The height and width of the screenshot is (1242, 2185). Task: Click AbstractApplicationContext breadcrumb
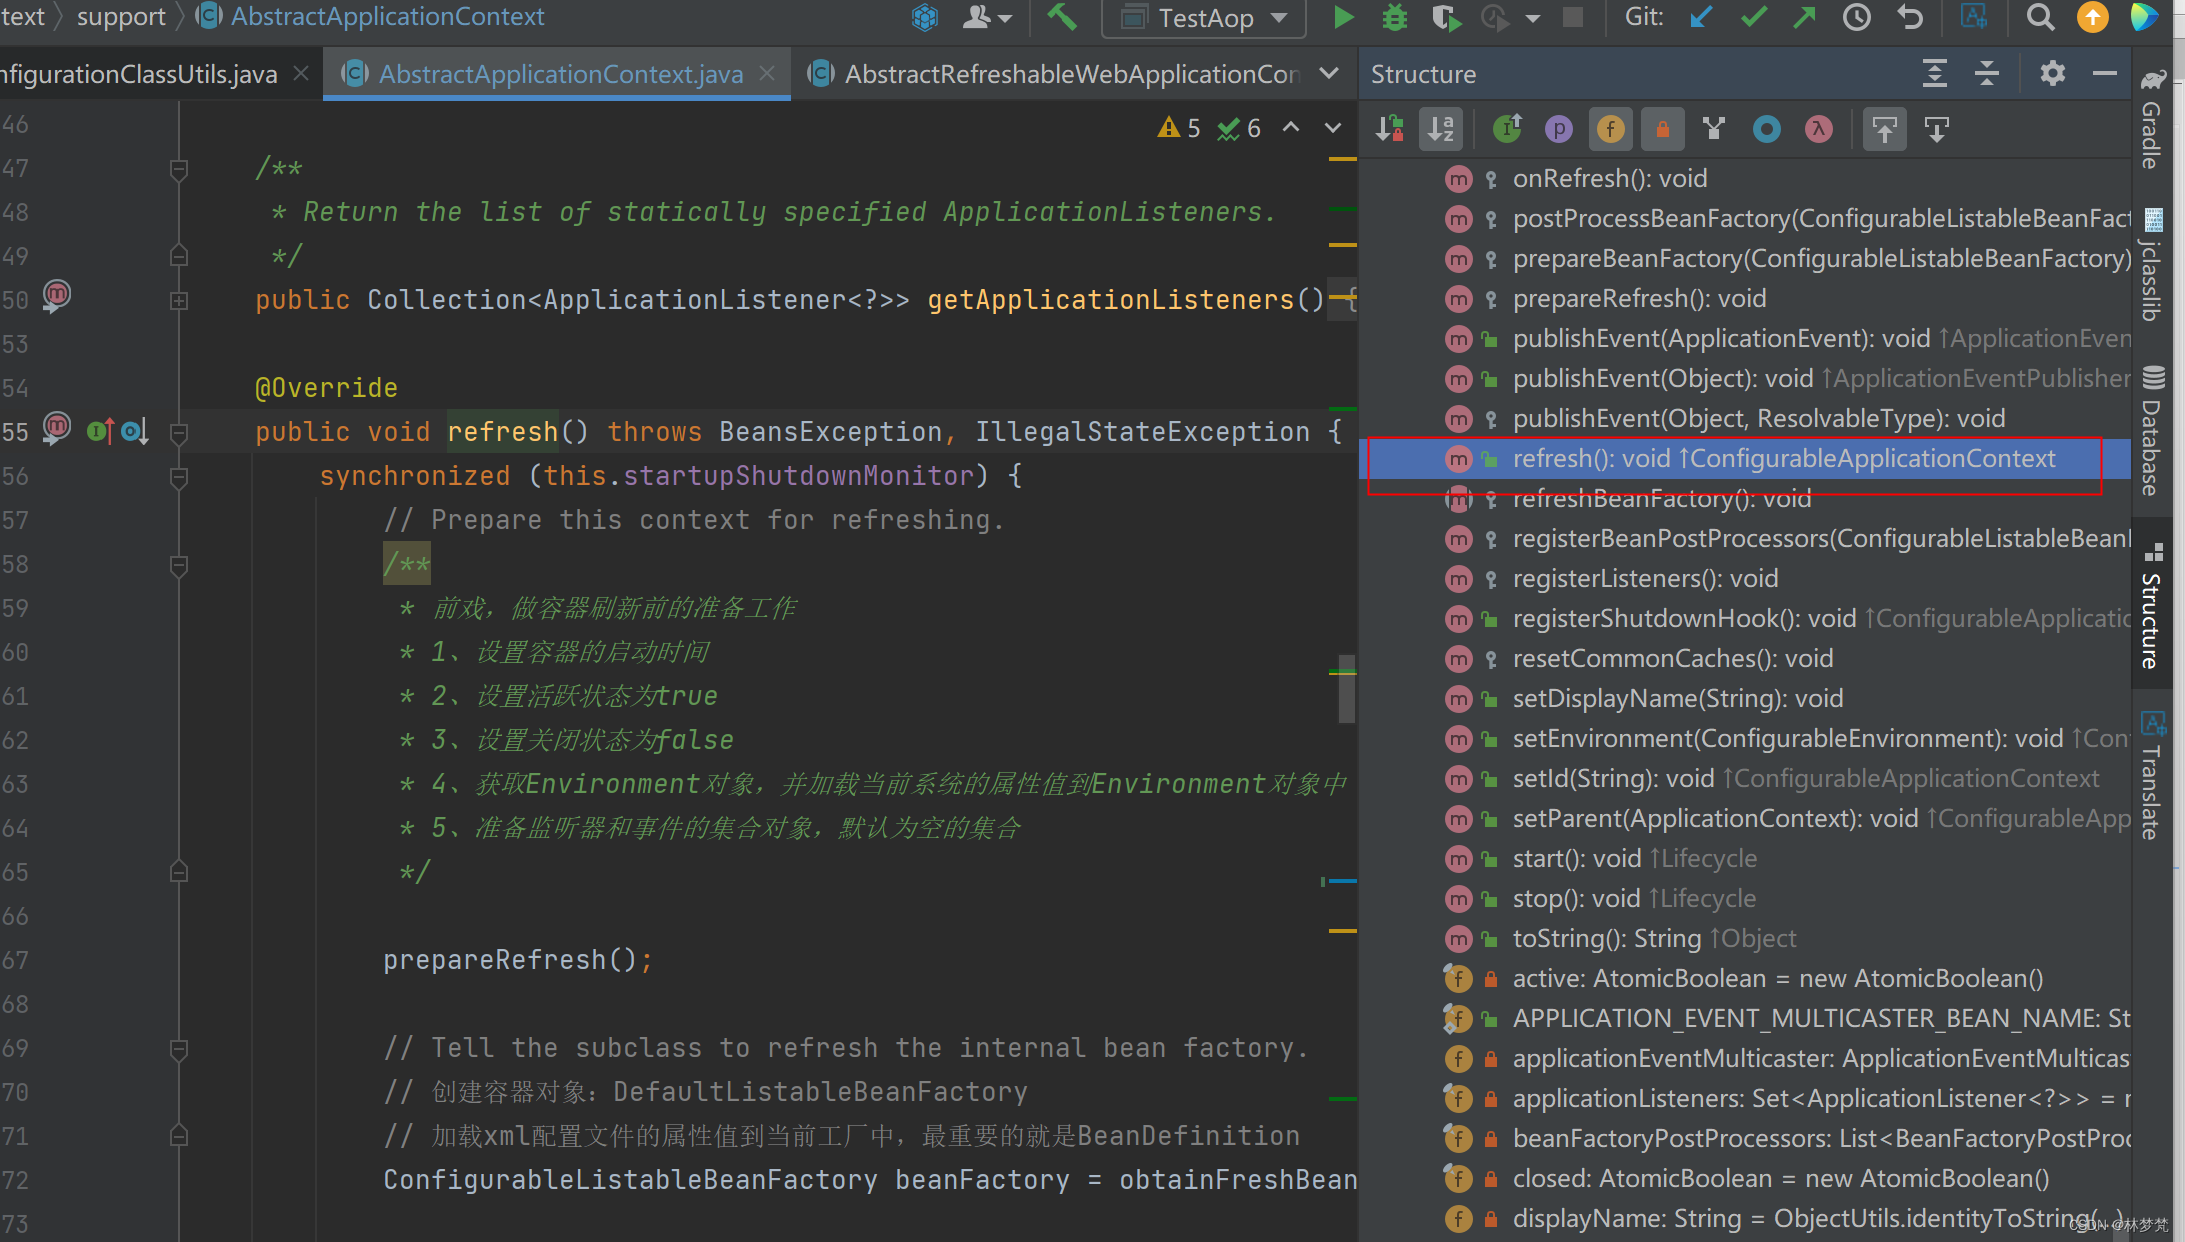point(387,17)
